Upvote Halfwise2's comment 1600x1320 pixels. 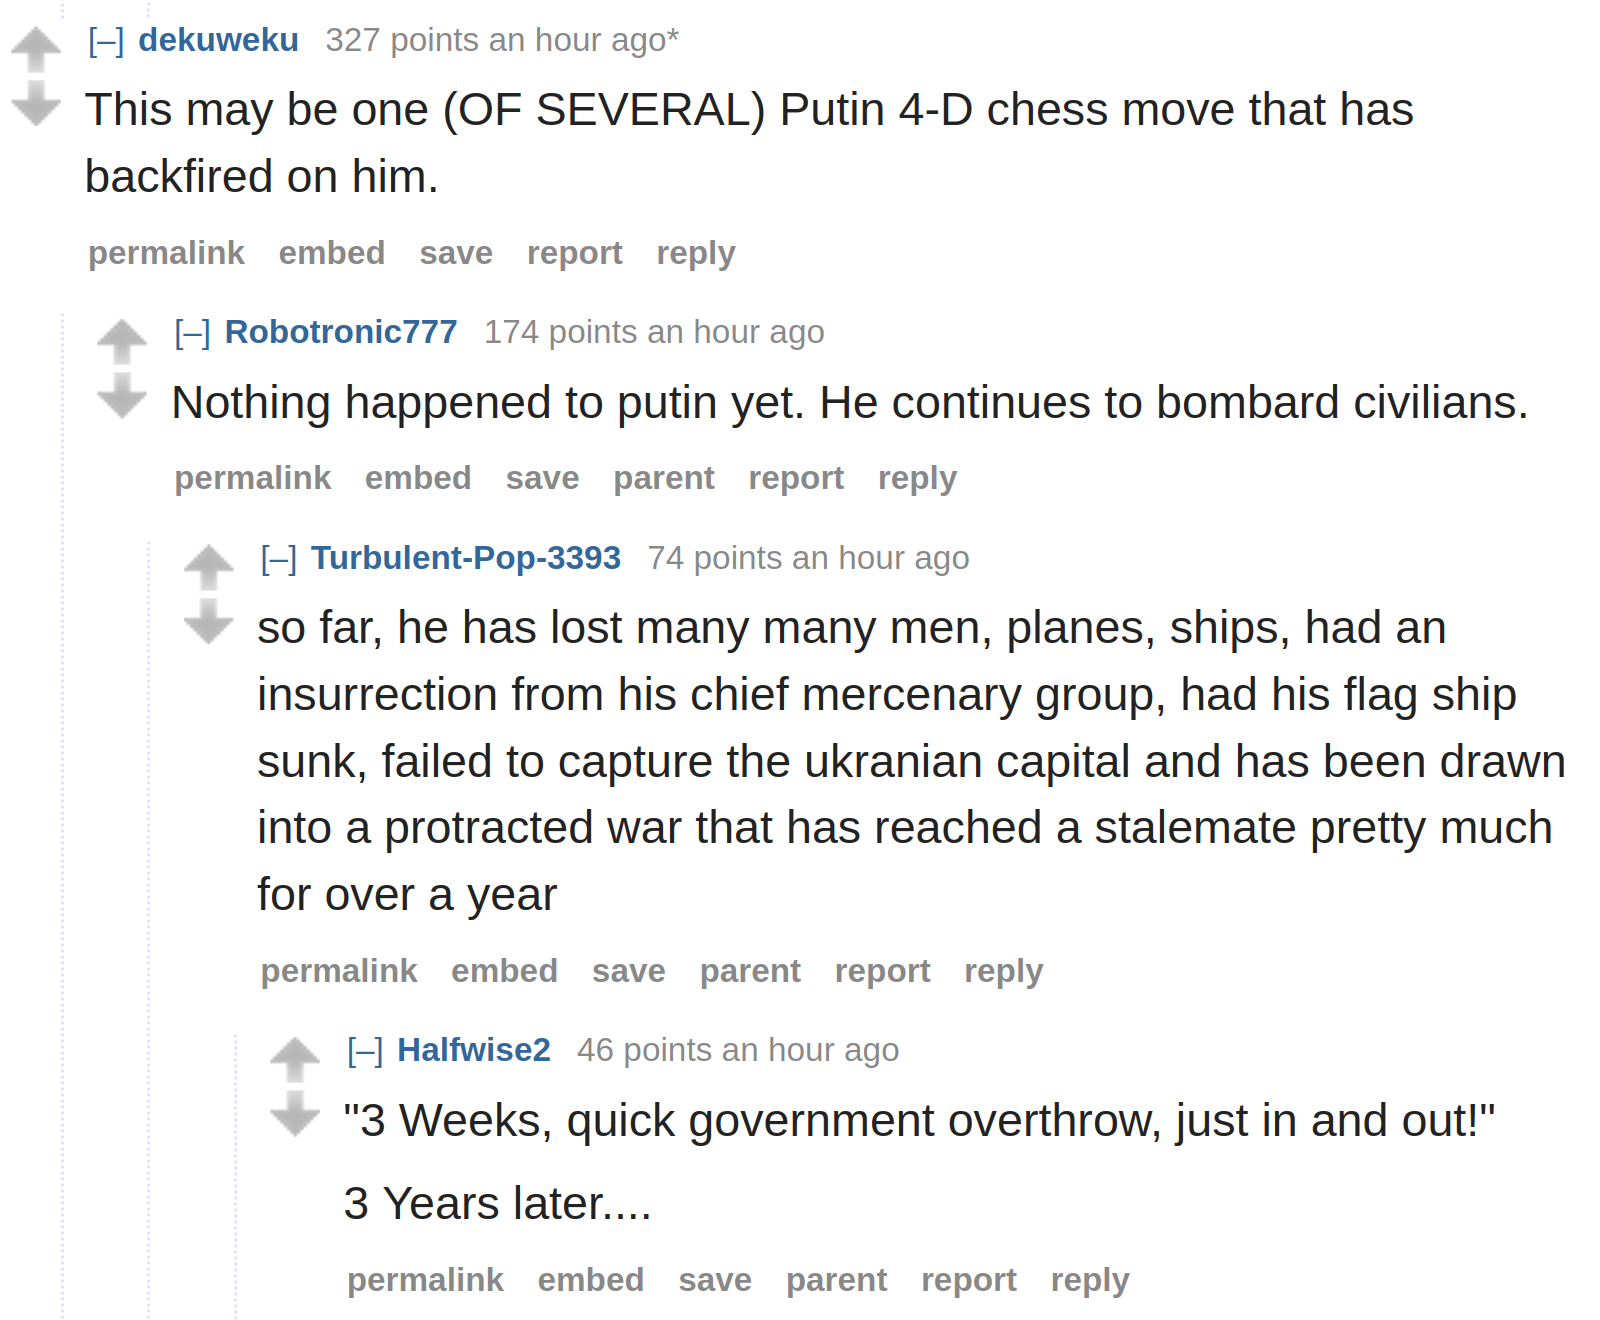295,1059
